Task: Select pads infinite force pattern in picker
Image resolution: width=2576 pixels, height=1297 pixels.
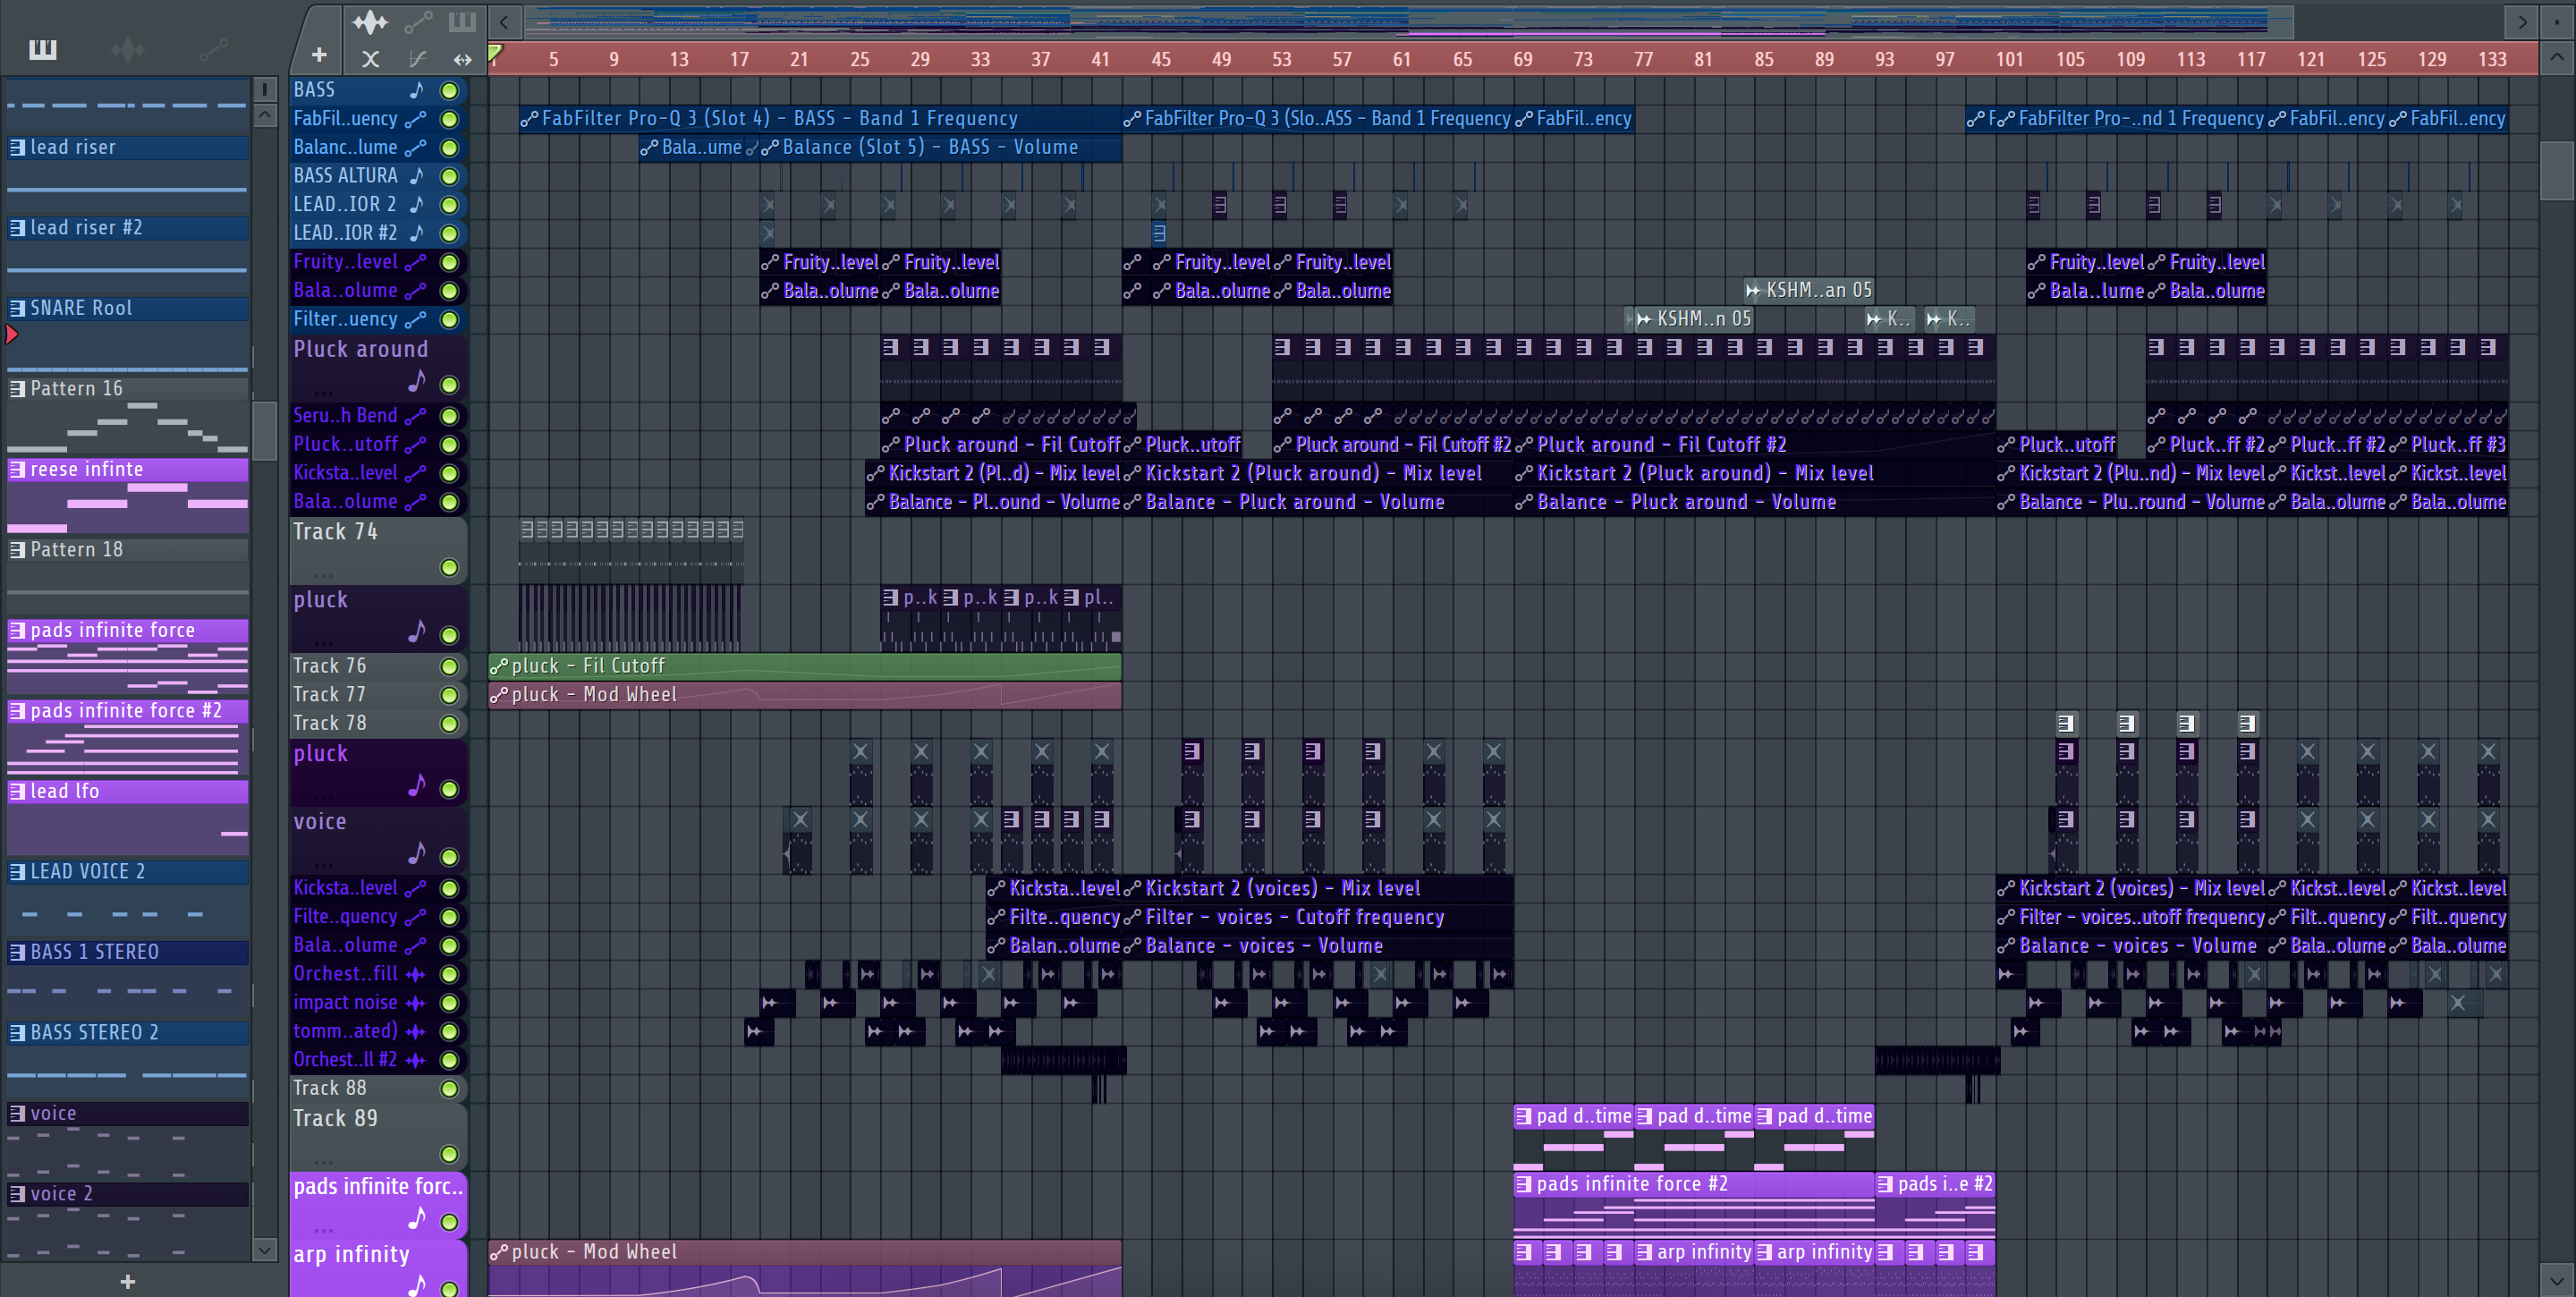Action: click(x=128, y=630)
